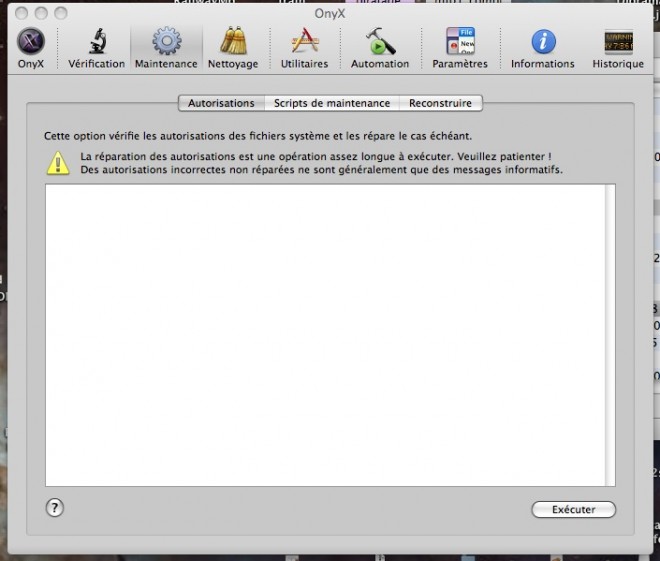Open help with the question mark button
Screen dimensions: 660x561
click(55, 508)
